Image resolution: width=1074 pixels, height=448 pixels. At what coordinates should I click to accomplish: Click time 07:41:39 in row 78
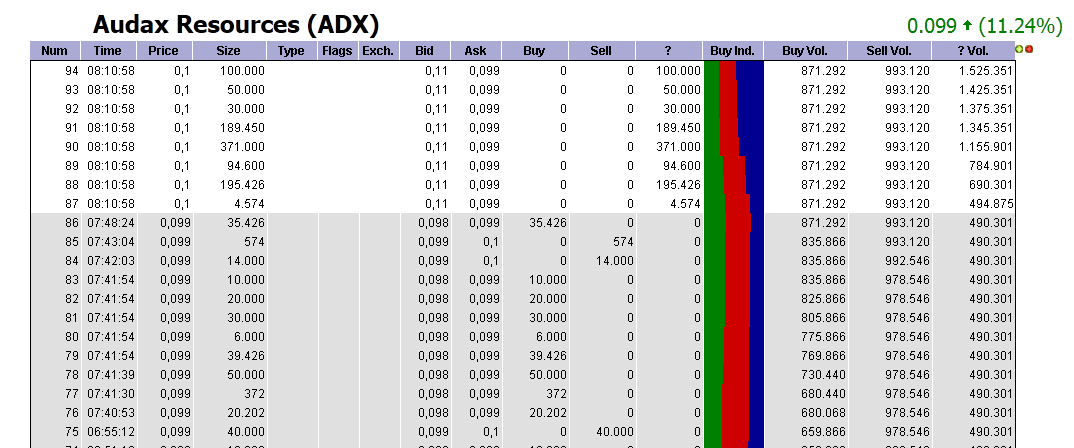pyautogui.click(x=110, y=375)
